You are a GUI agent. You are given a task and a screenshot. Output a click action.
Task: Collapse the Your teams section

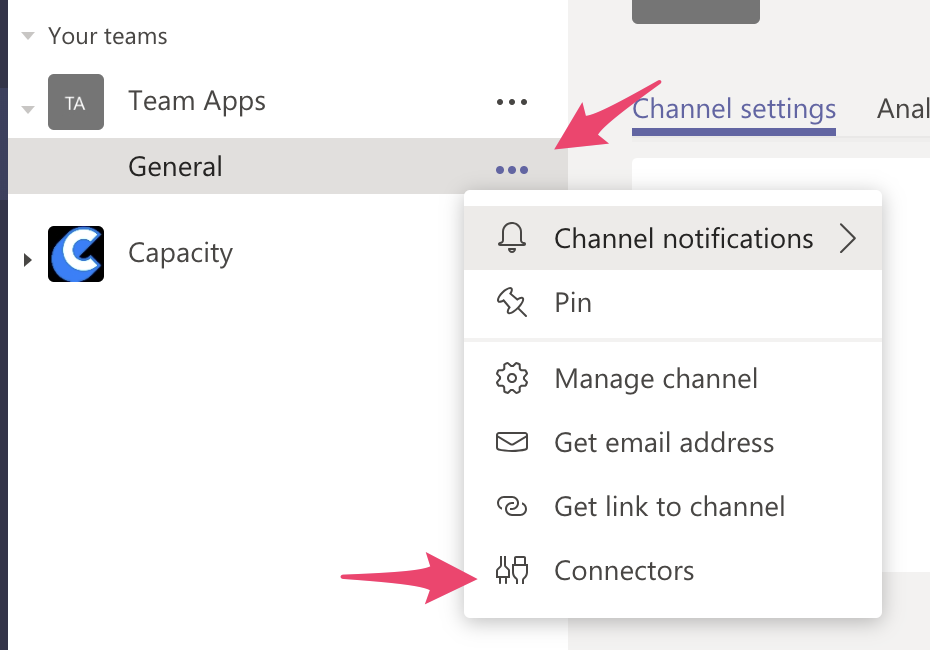pyautogui.click(x=28, y=37)
